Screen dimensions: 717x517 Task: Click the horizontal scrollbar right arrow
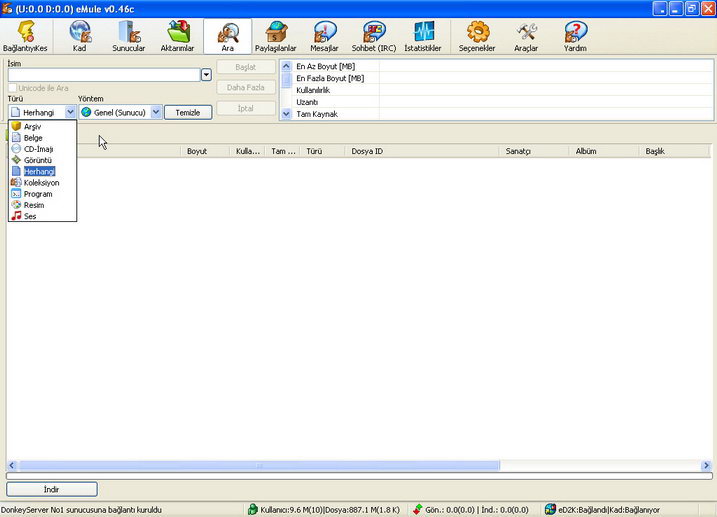click(x=706, y=465)
